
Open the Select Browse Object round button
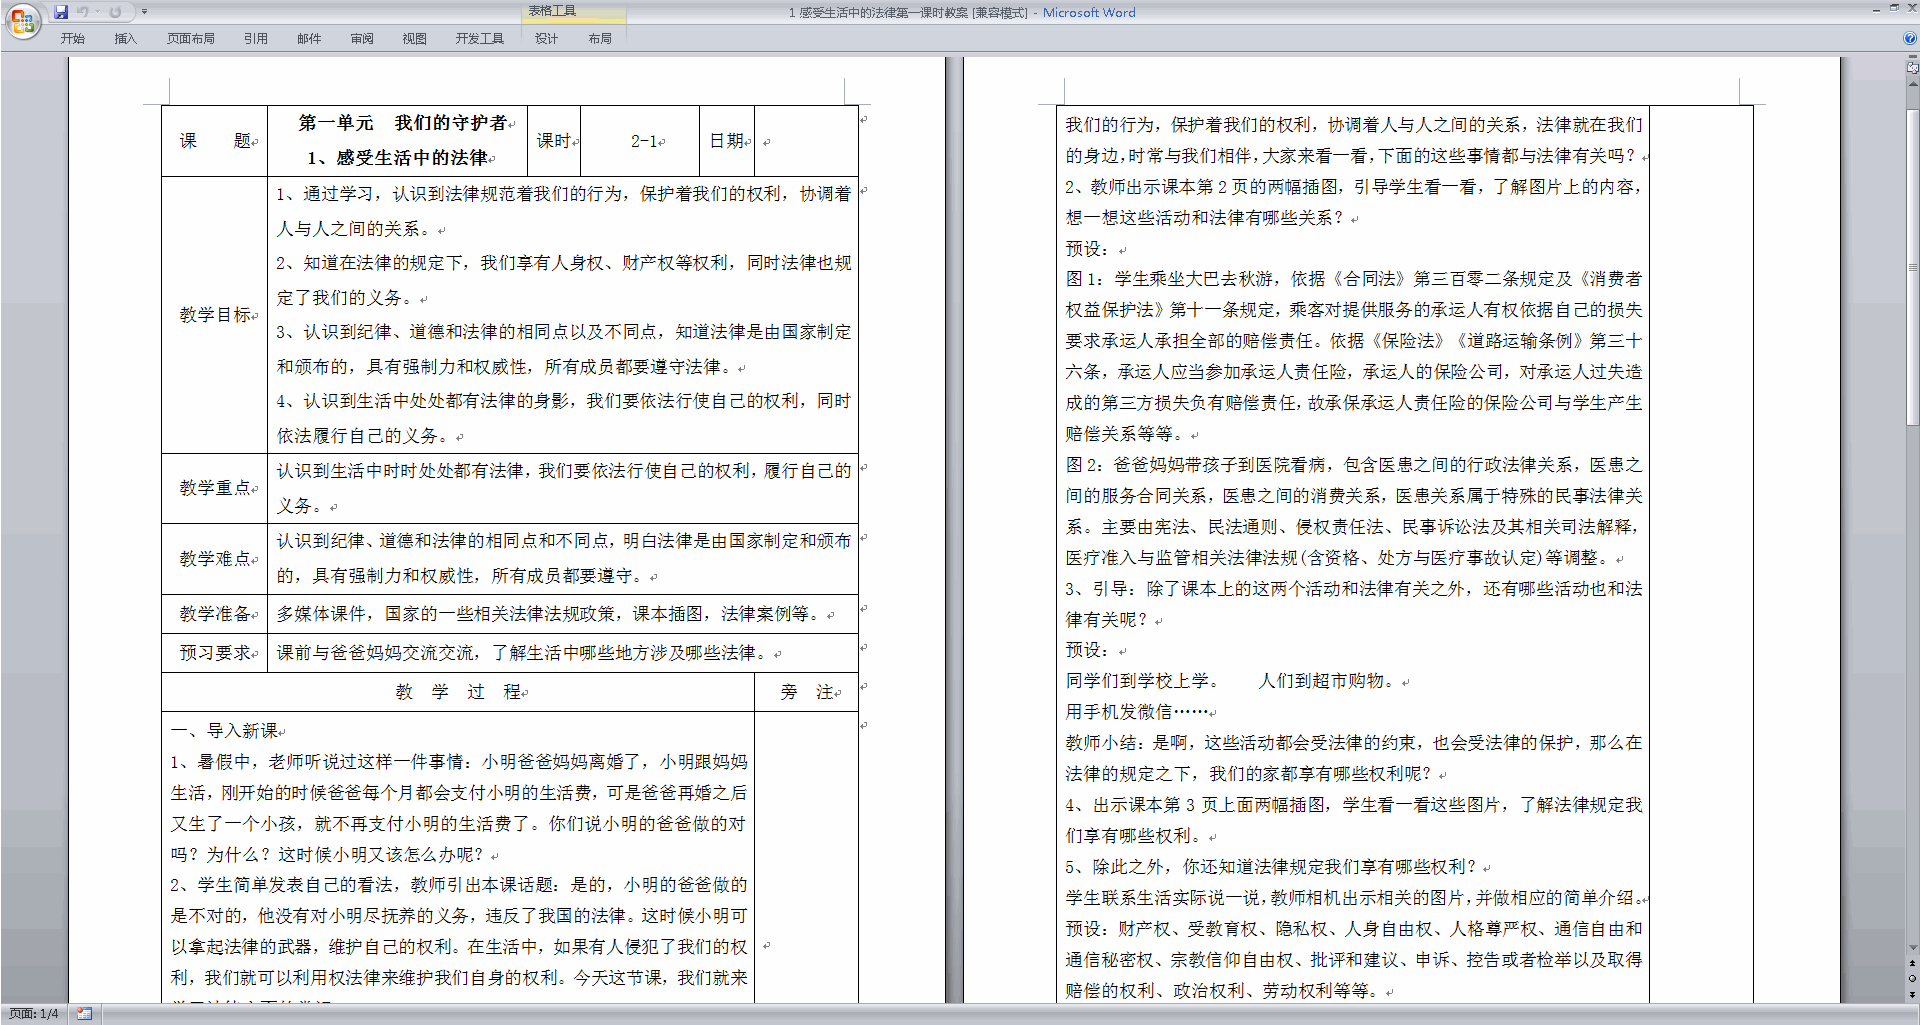point(1912,979)
